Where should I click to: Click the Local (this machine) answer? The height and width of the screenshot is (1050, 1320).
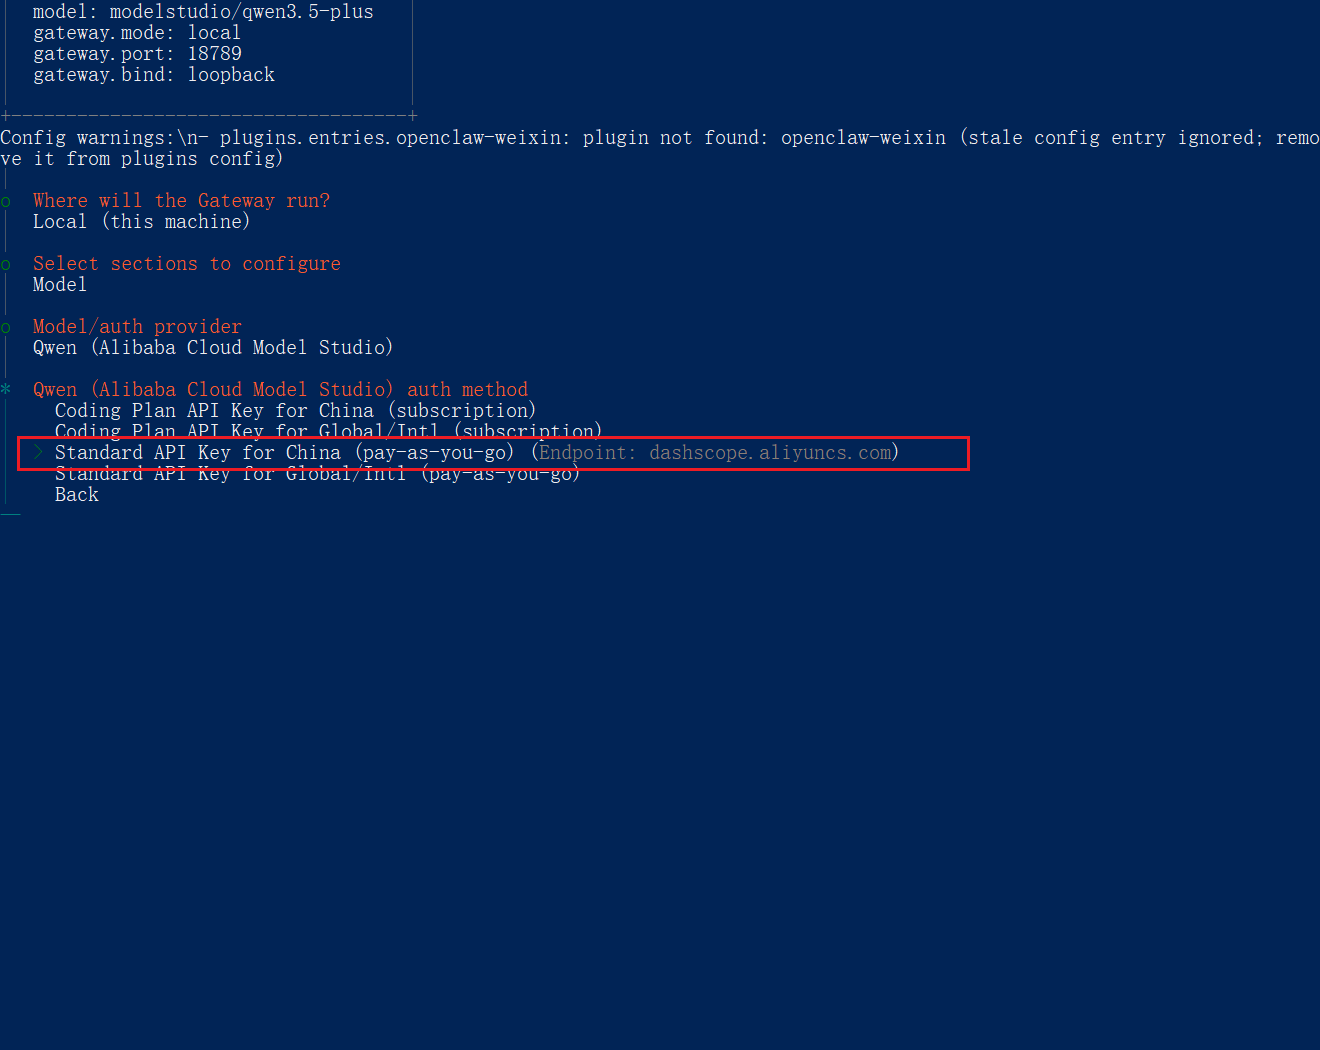(141, 222)
